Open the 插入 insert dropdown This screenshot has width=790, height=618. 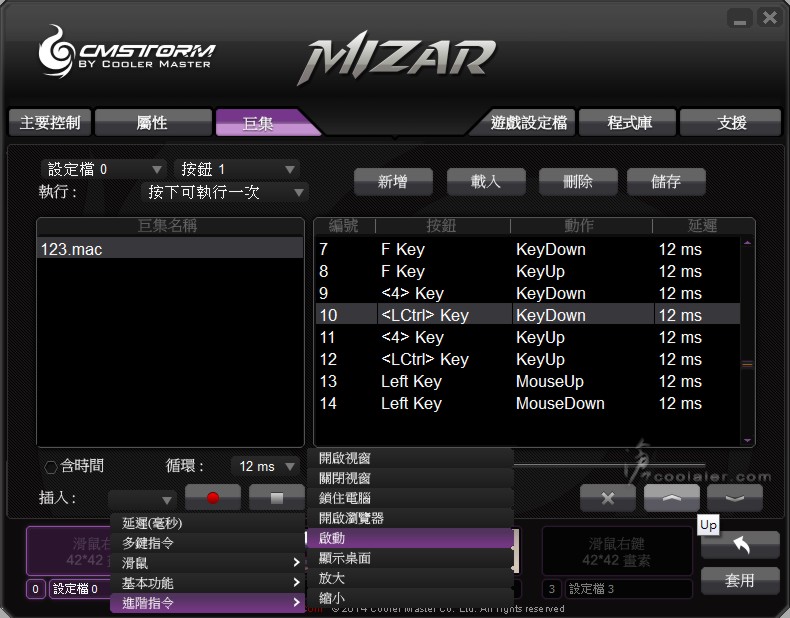[x=142, y=500]
